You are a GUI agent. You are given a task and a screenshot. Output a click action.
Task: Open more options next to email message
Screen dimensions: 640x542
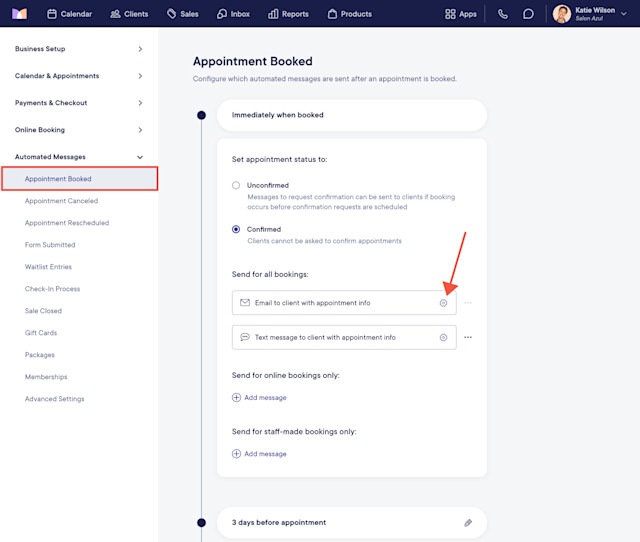468,303
